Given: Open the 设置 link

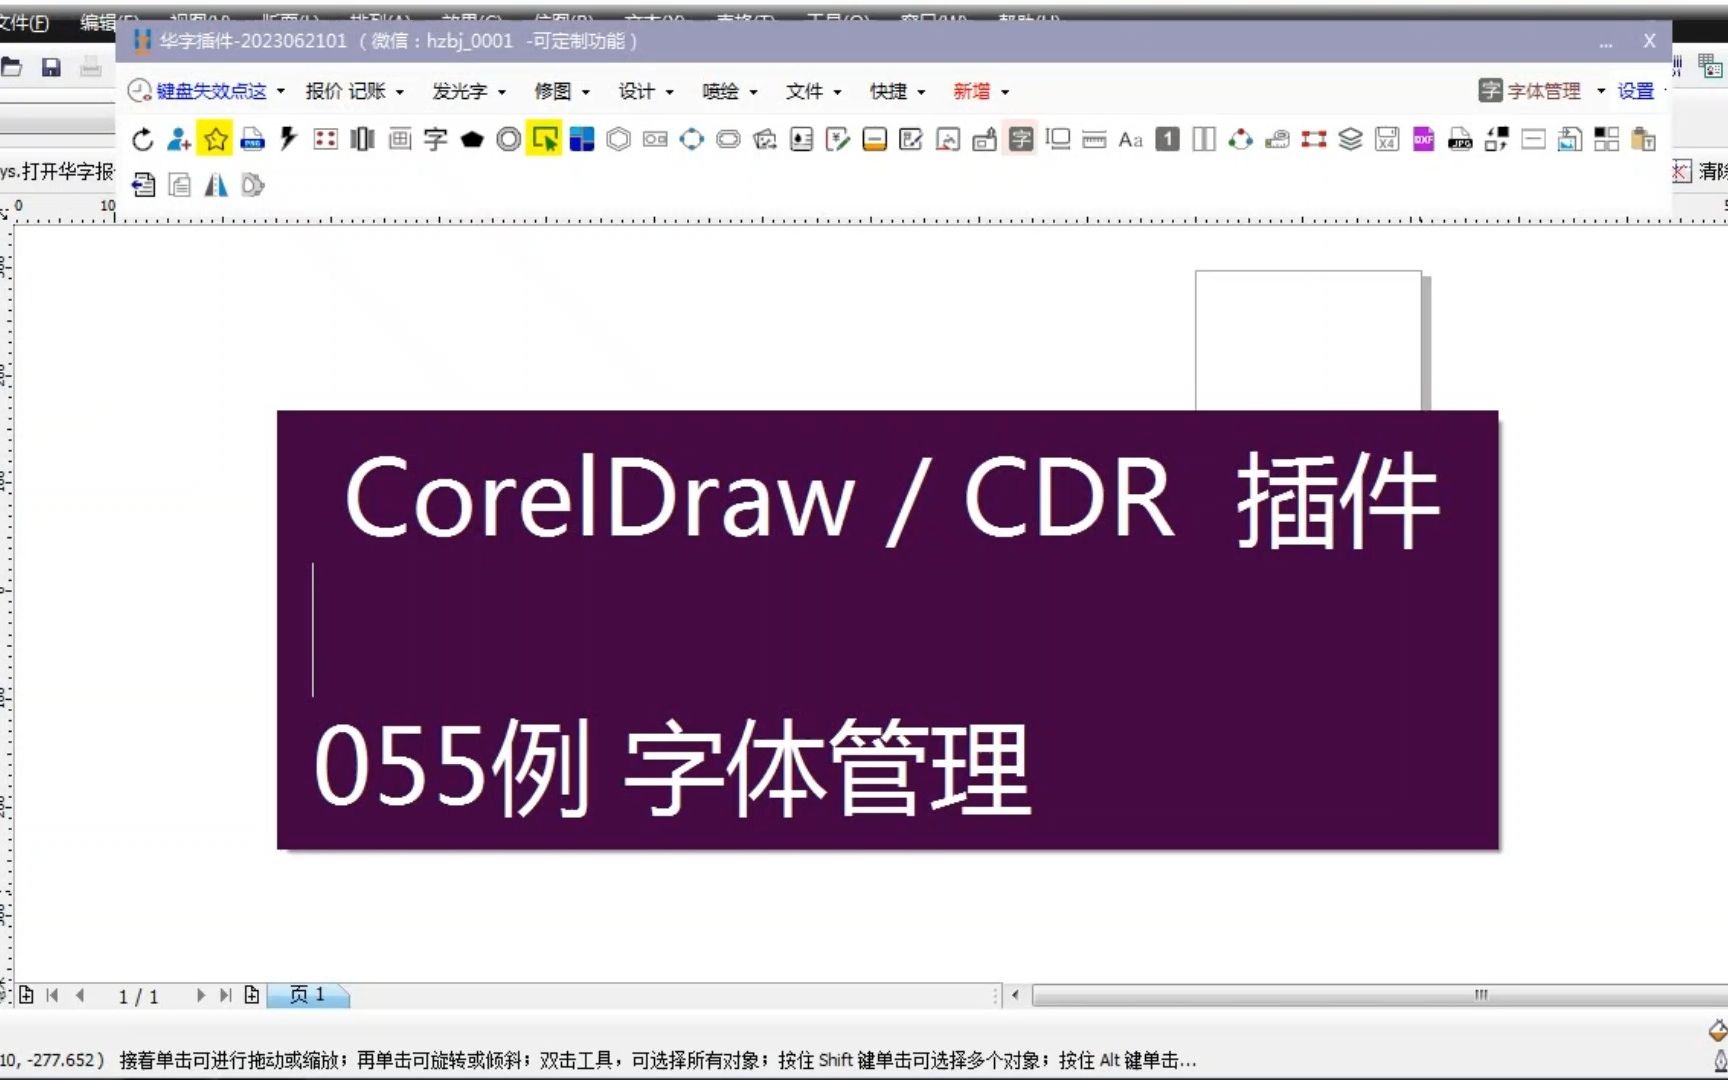Looking at the screenshot, I should pos(1636,91).
